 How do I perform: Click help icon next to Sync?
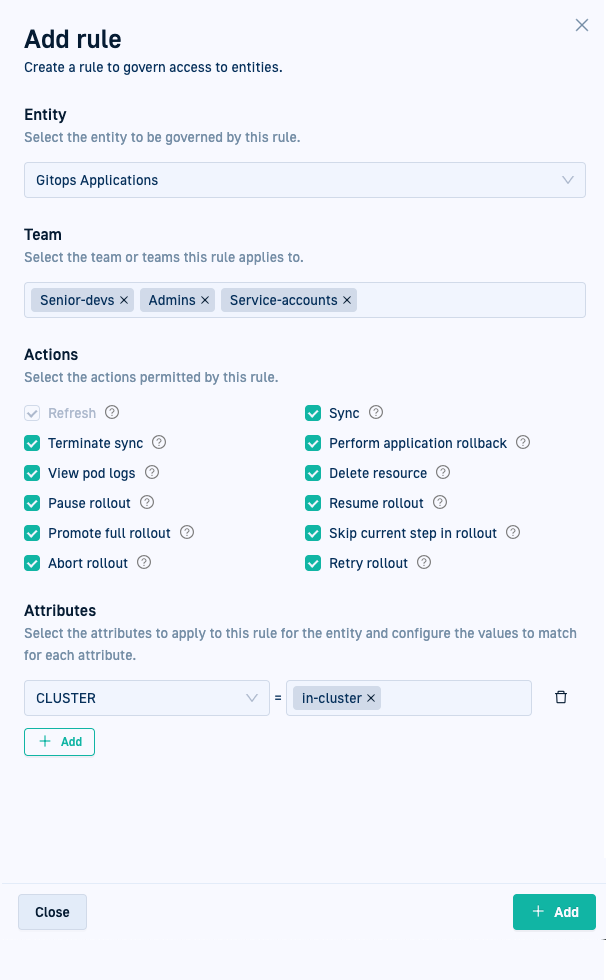[x=376, y=413]
